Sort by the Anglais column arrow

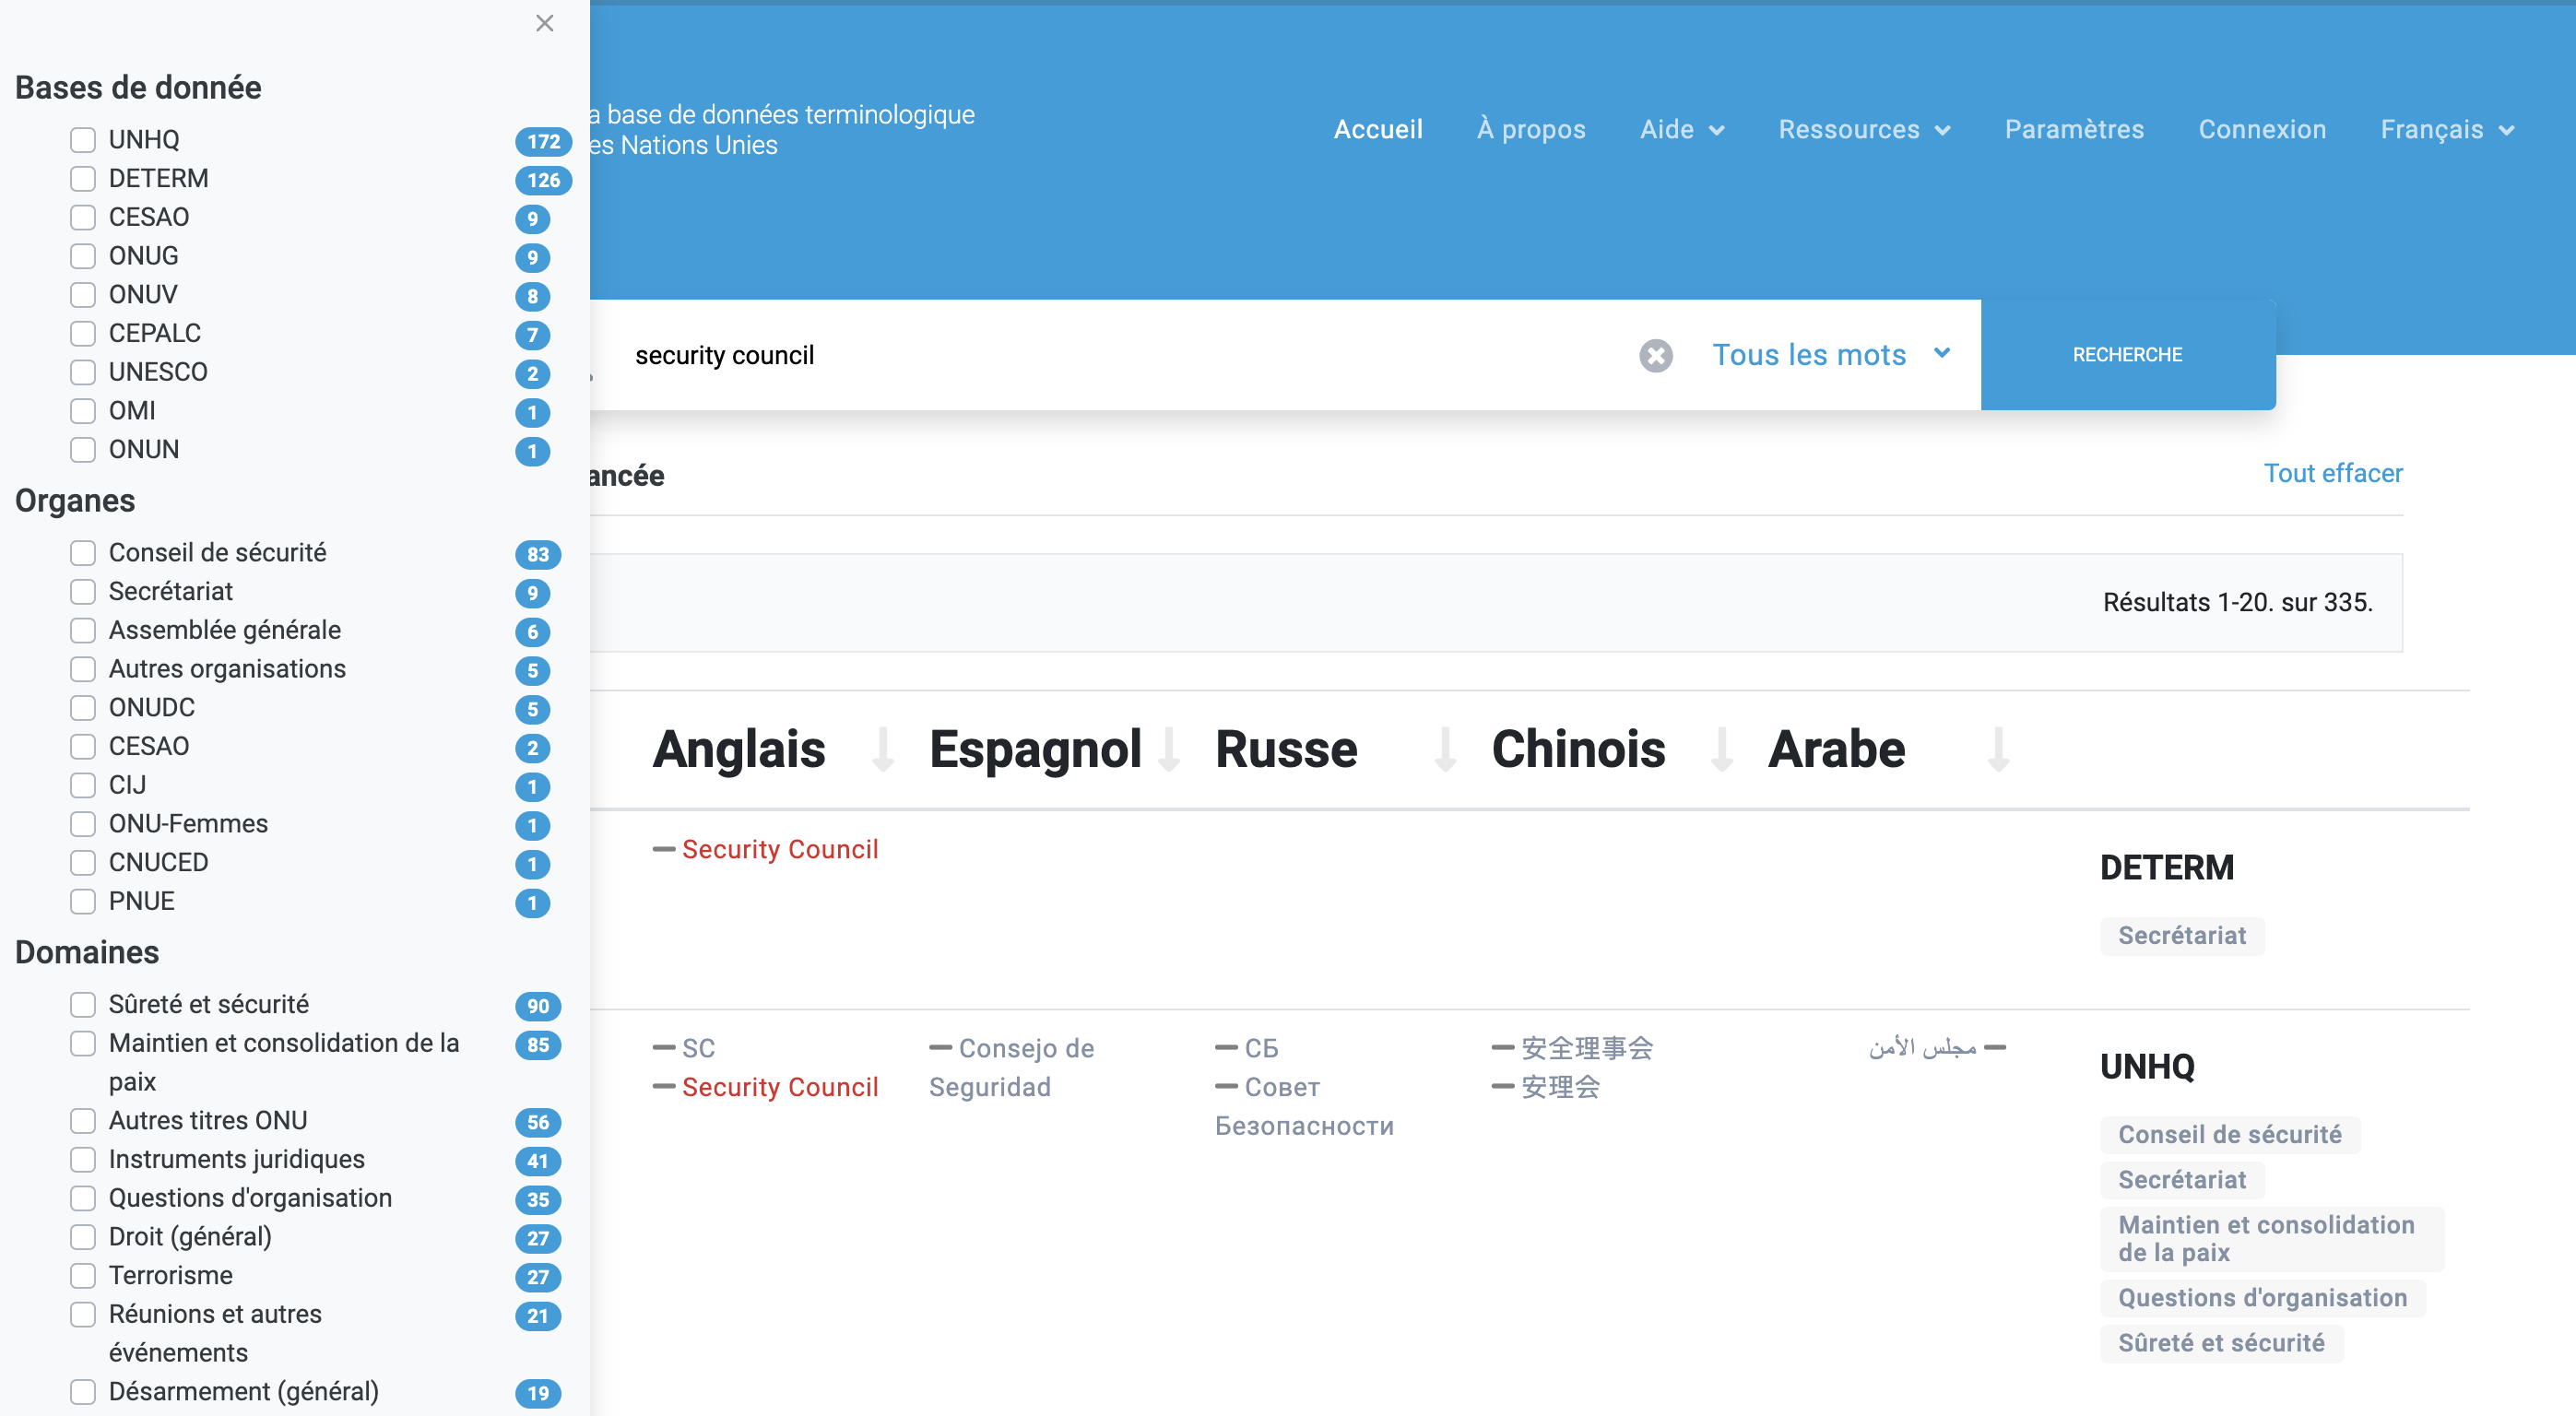point(882,750)
